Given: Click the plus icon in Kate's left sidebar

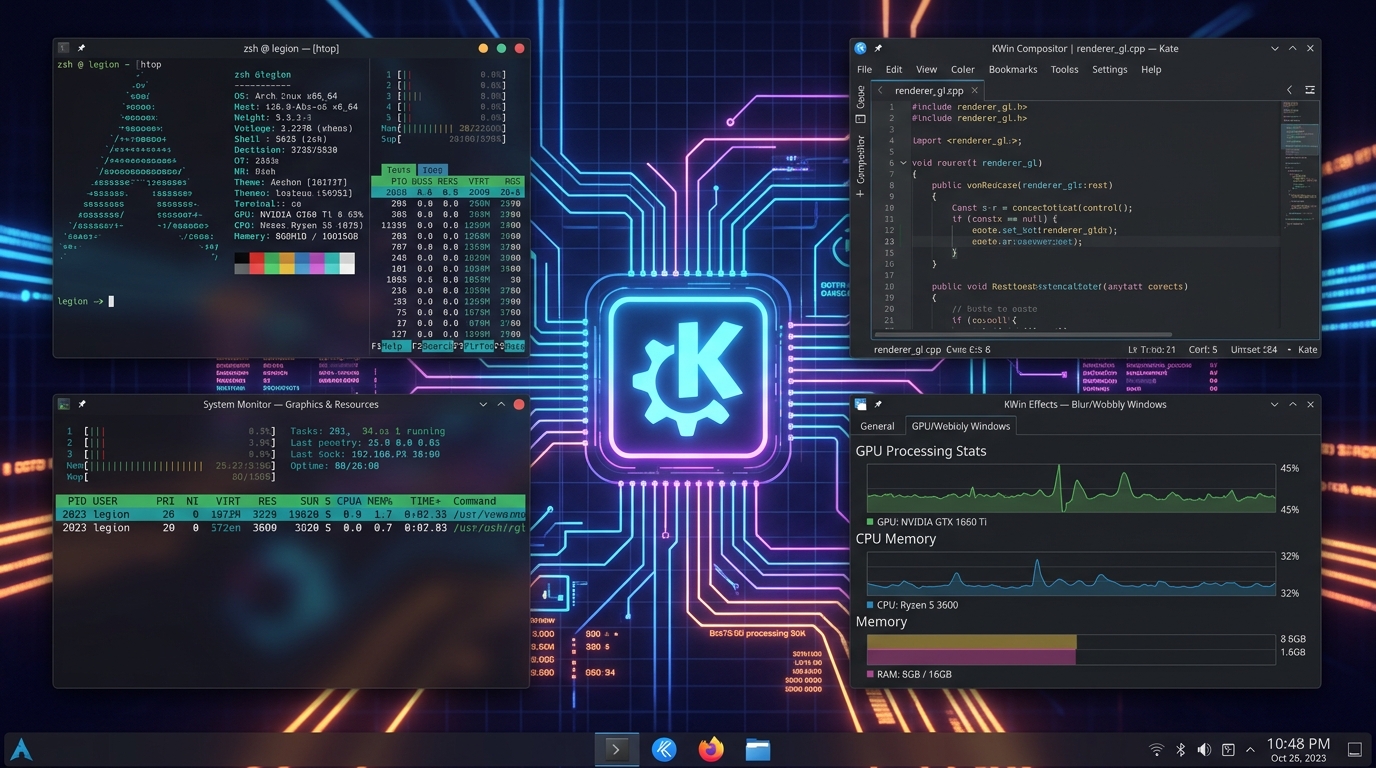Looking at the screenshot, I should click(860, 192).
